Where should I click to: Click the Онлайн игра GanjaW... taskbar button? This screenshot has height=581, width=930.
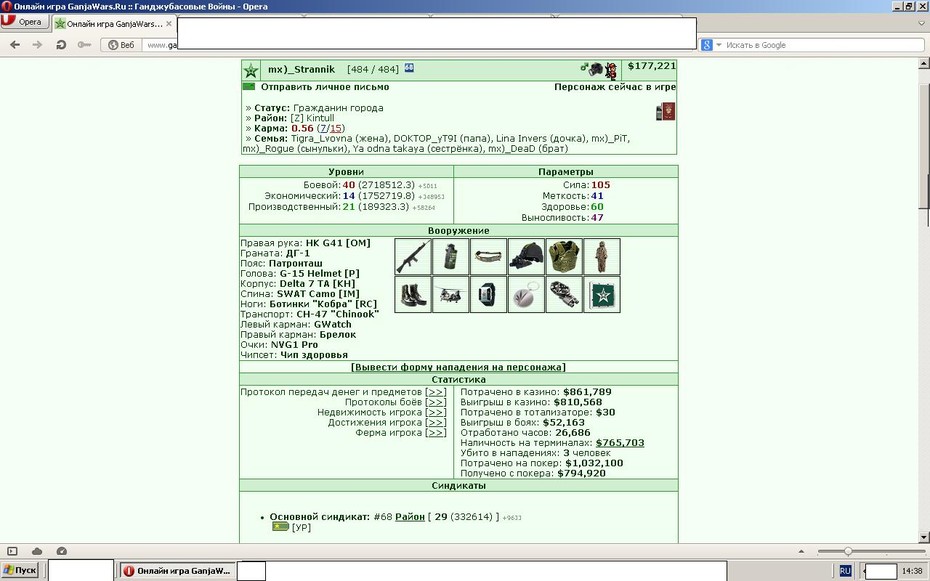click(178, 570)
